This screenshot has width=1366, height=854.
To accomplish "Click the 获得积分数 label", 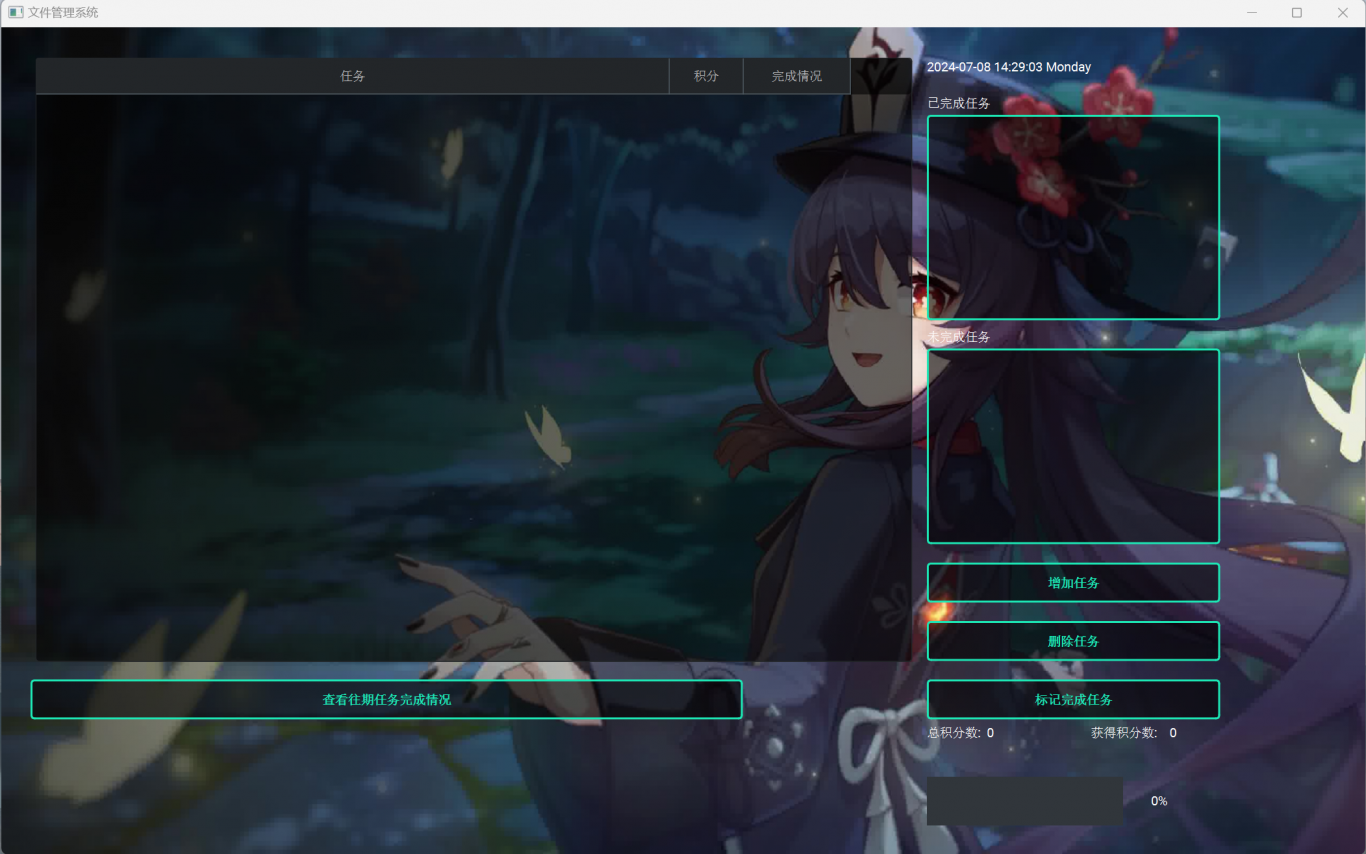I will point(1124,733).
